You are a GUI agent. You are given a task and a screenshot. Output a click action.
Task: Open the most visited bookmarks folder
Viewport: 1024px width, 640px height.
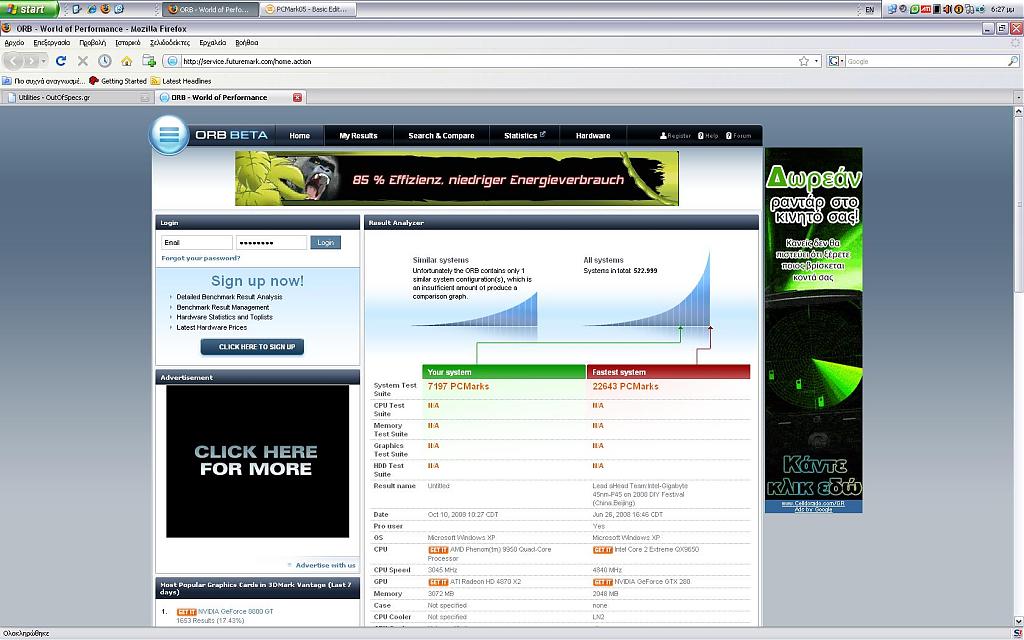pyautogui.click(x=43, y=81)
